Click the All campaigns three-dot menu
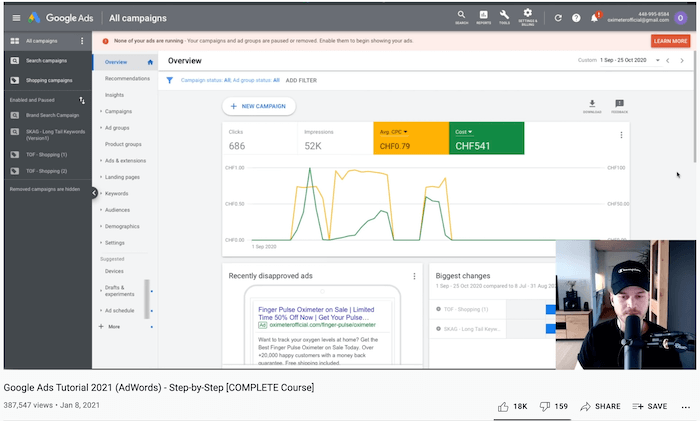Screen dimensions: 700x421 (x=82, y=41)
